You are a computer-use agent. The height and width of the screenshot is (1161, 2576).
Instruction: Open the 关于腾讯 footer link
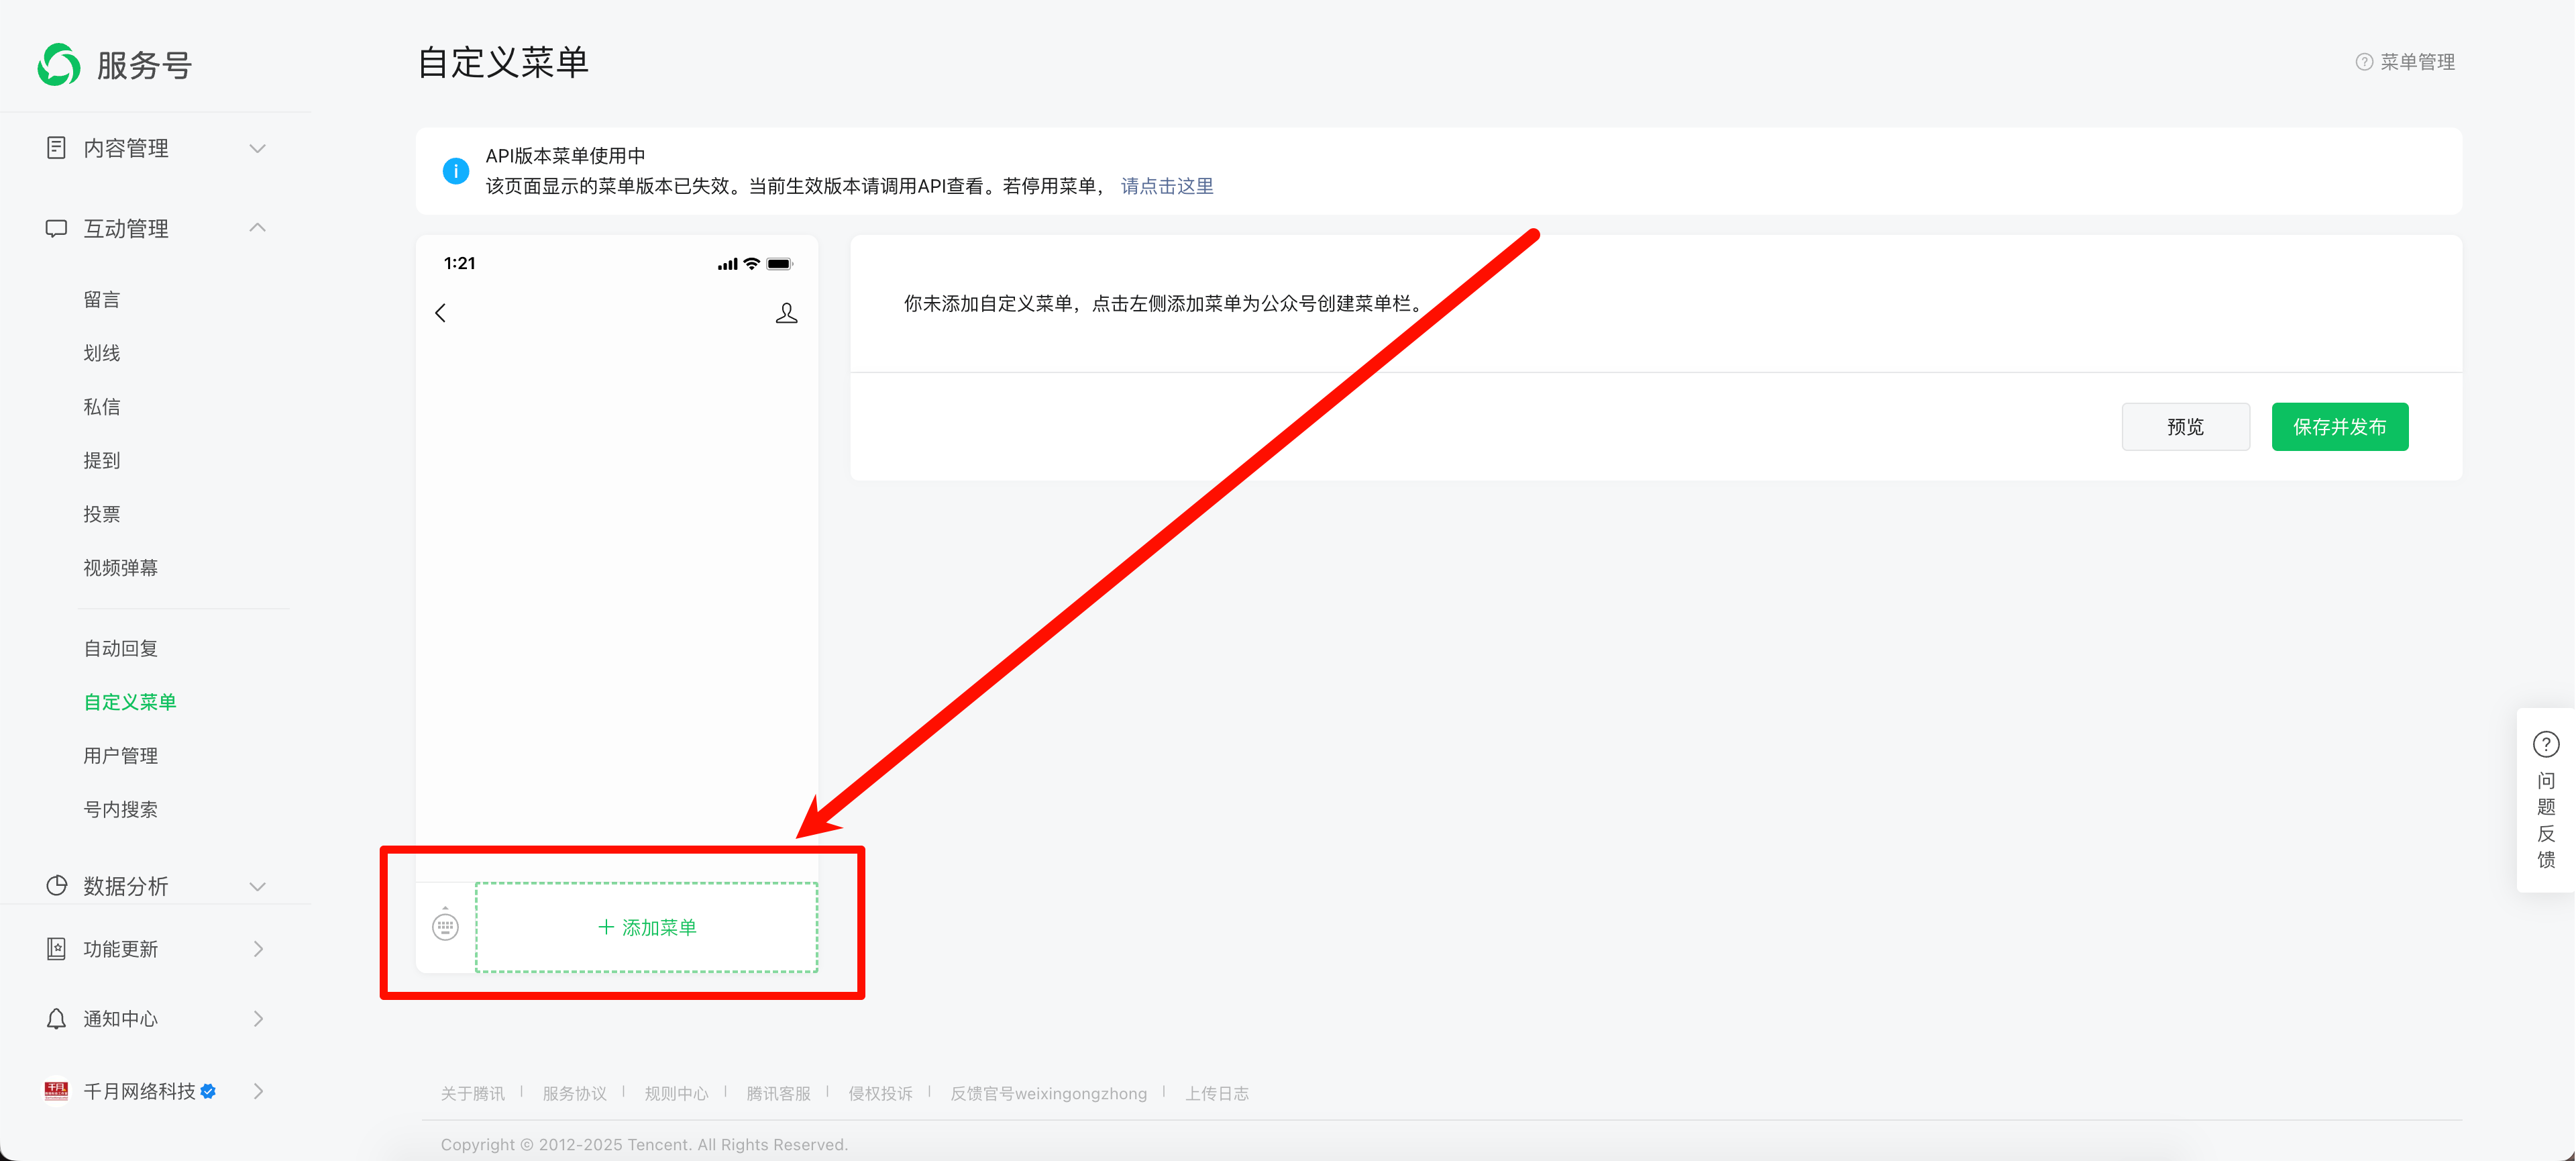[473, 1094]
